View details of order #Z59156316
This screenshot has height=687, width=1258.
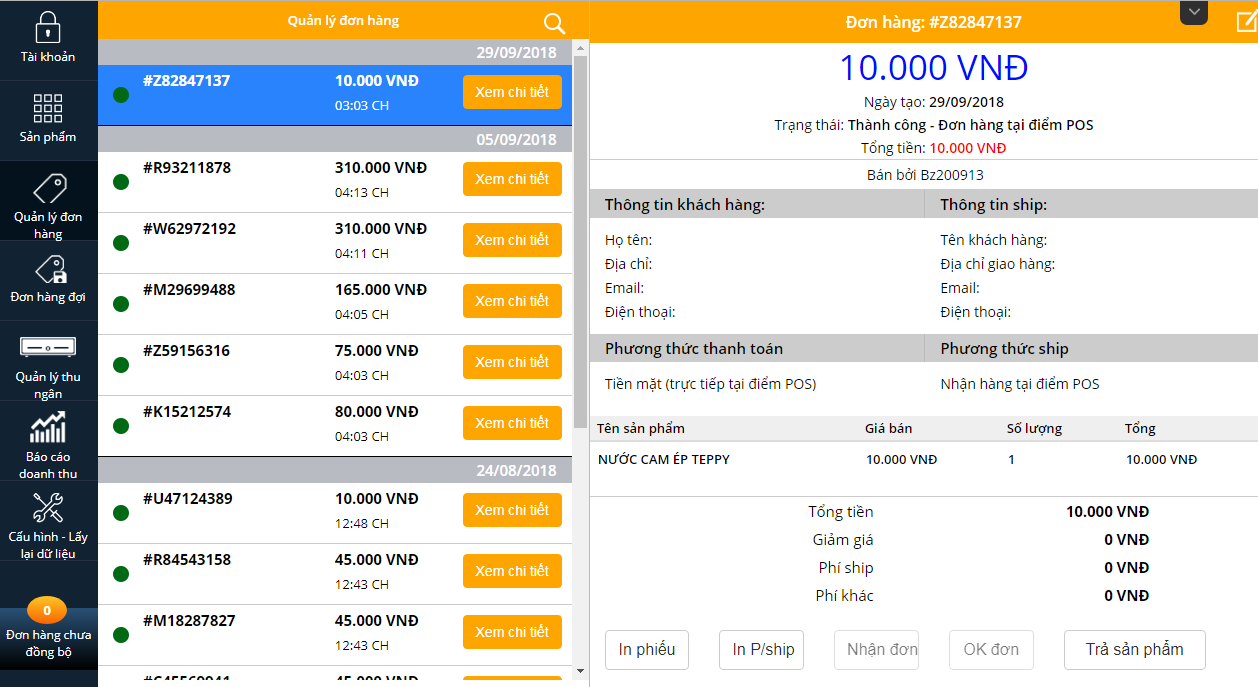coord(512,362)
